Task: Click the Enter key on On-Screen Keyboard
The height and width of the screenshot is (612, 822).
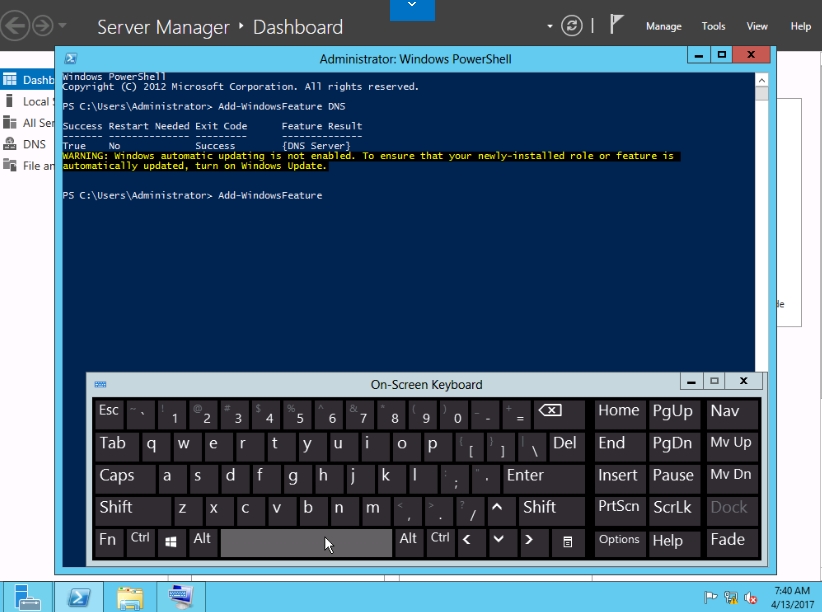Action: click(x=544, y=478)
